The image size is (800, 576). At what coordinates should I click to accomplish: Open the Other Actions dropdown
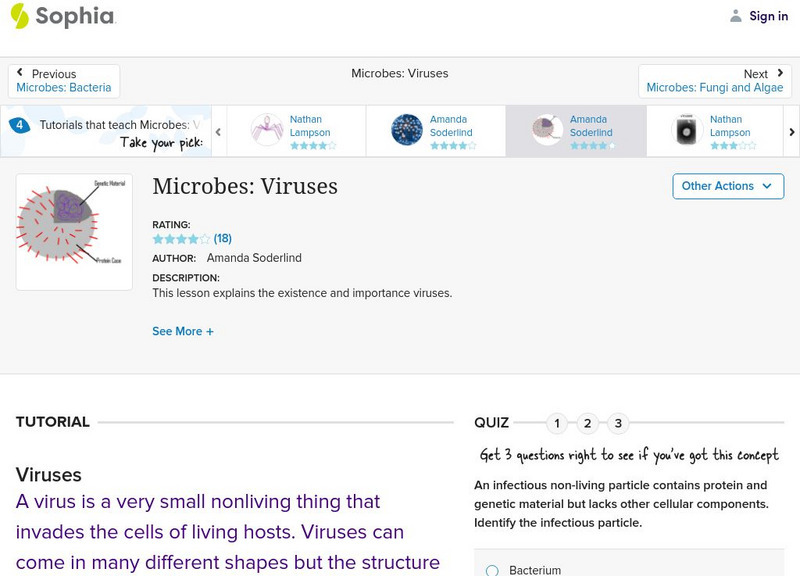click(x=727, y=186)
